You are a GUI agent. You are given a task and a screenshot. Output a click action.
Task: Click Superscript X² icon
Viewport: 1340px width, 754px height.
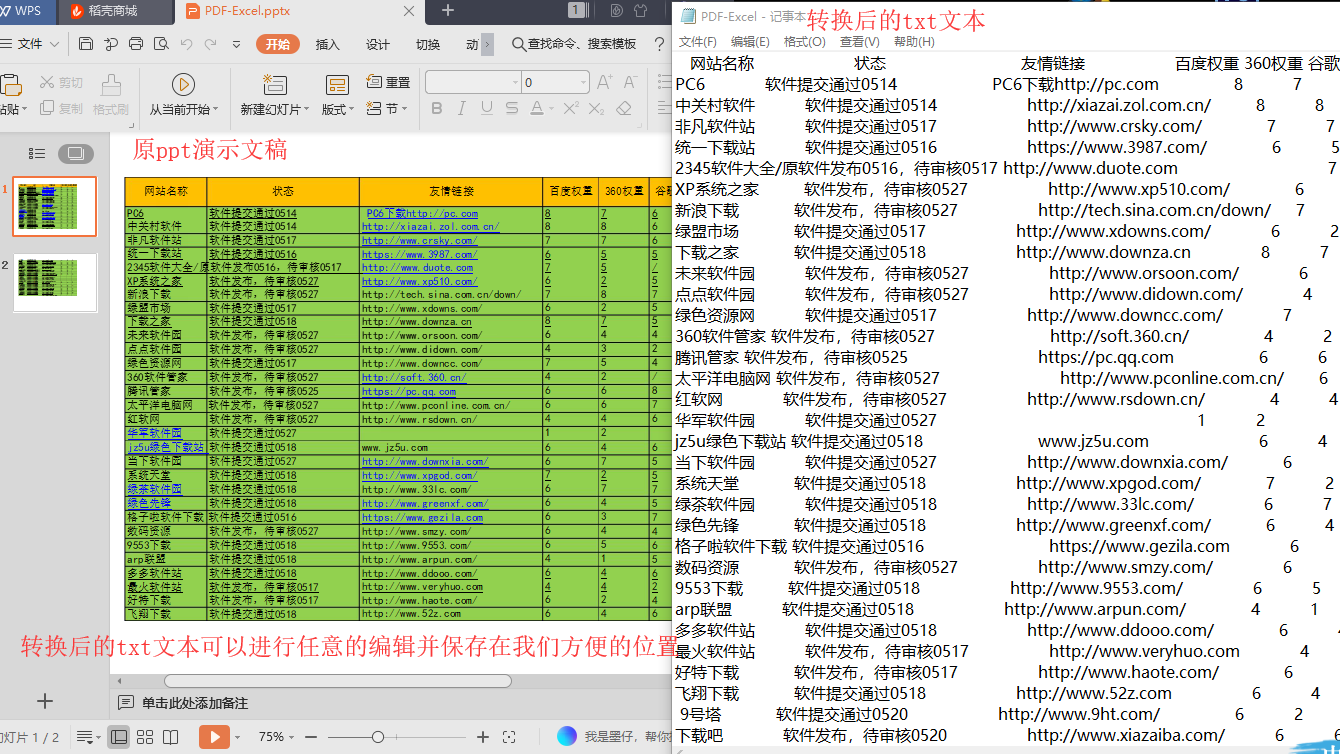pos(571,108)
